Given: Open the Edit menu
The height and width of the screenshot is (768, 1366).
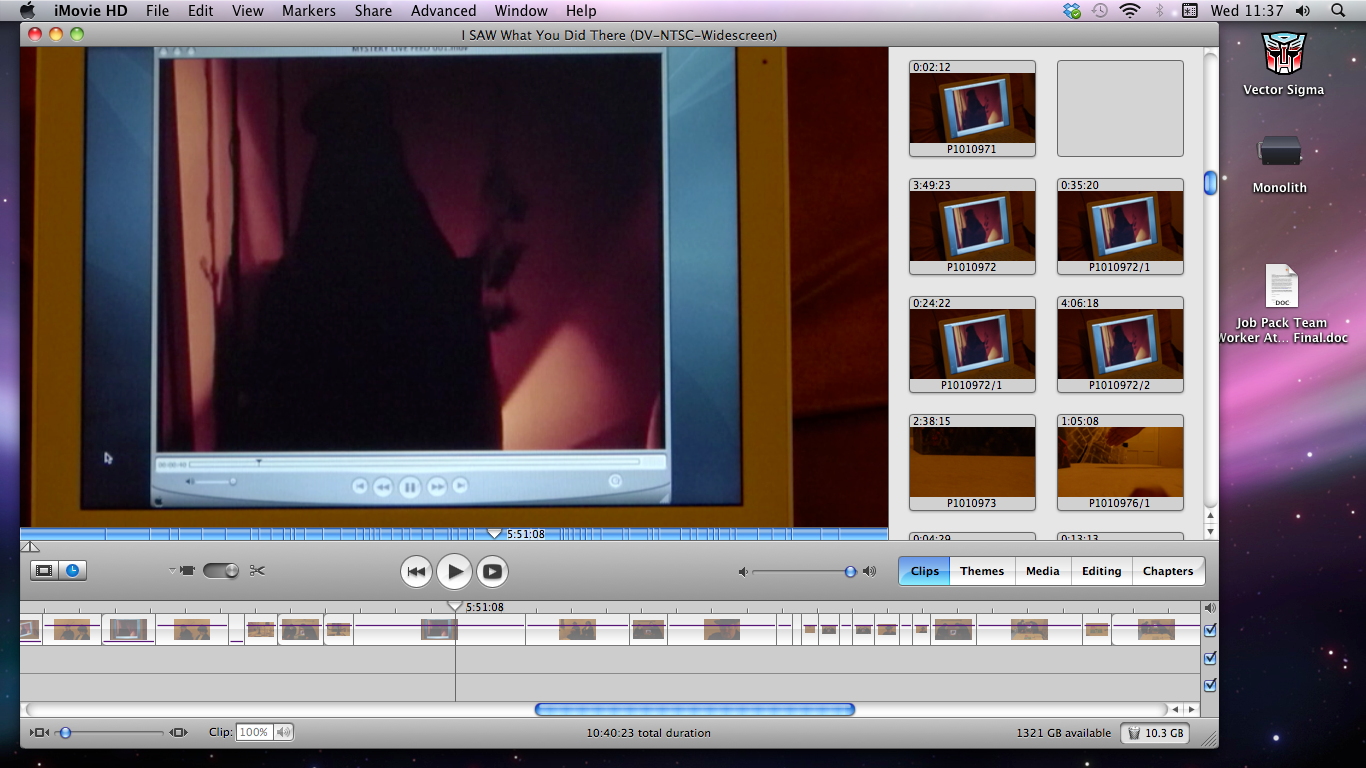Looking at the screenshot, I should pos(201,11).
